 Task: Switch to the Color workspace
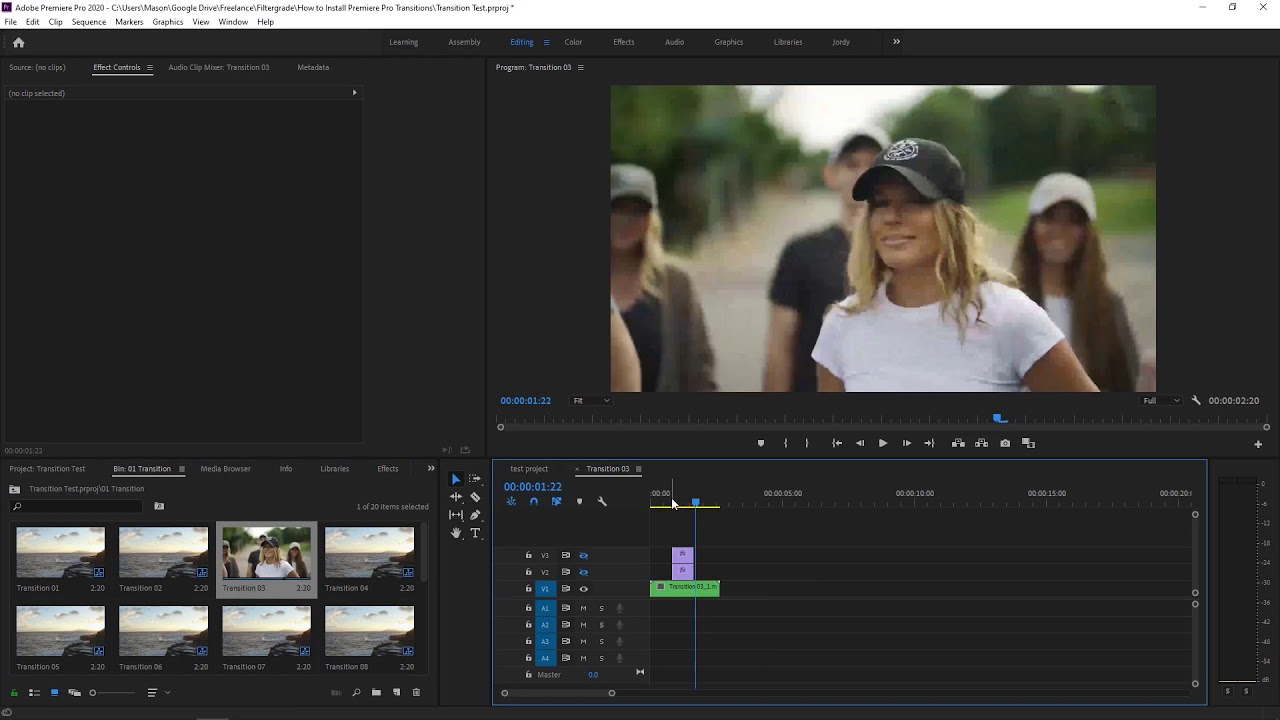(573, 42)
